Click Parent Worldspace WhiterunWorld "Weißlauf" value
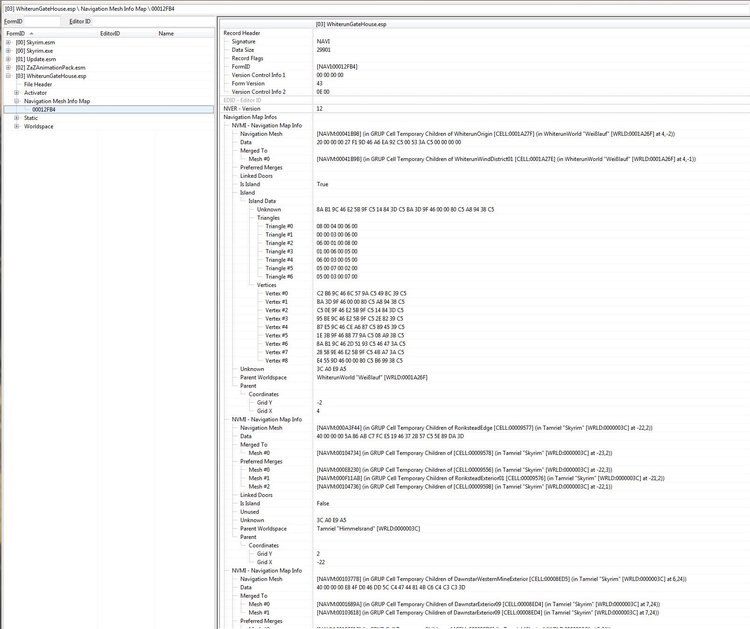The height and width of the screenshot is (629, 750). point(372,377)
